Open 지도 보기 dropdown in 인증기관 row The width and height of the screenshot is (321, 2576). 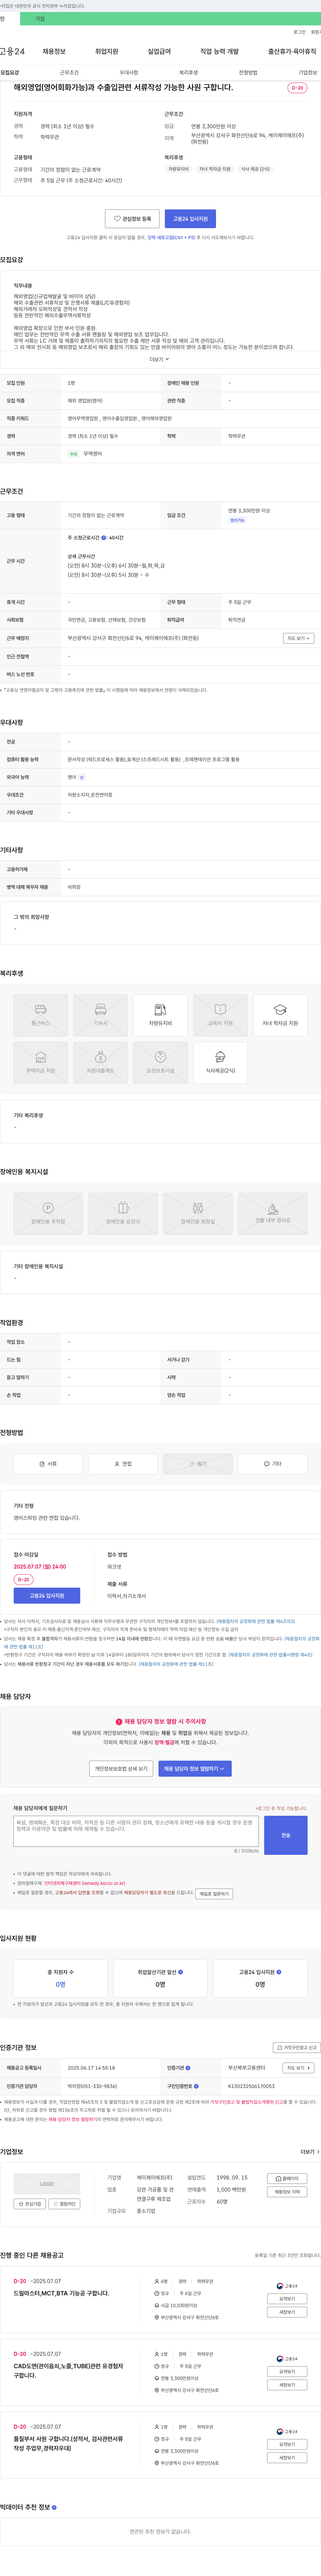(298, 2068)
